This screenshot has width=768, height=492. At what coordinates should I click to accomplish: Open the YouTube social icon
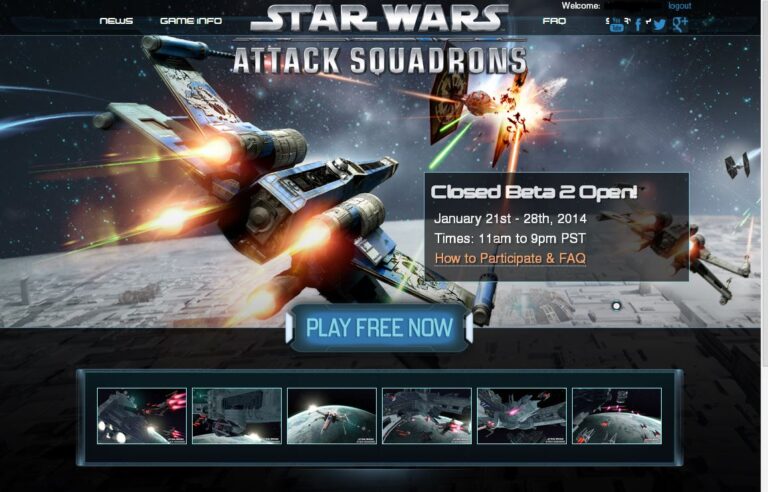(616, 25)
